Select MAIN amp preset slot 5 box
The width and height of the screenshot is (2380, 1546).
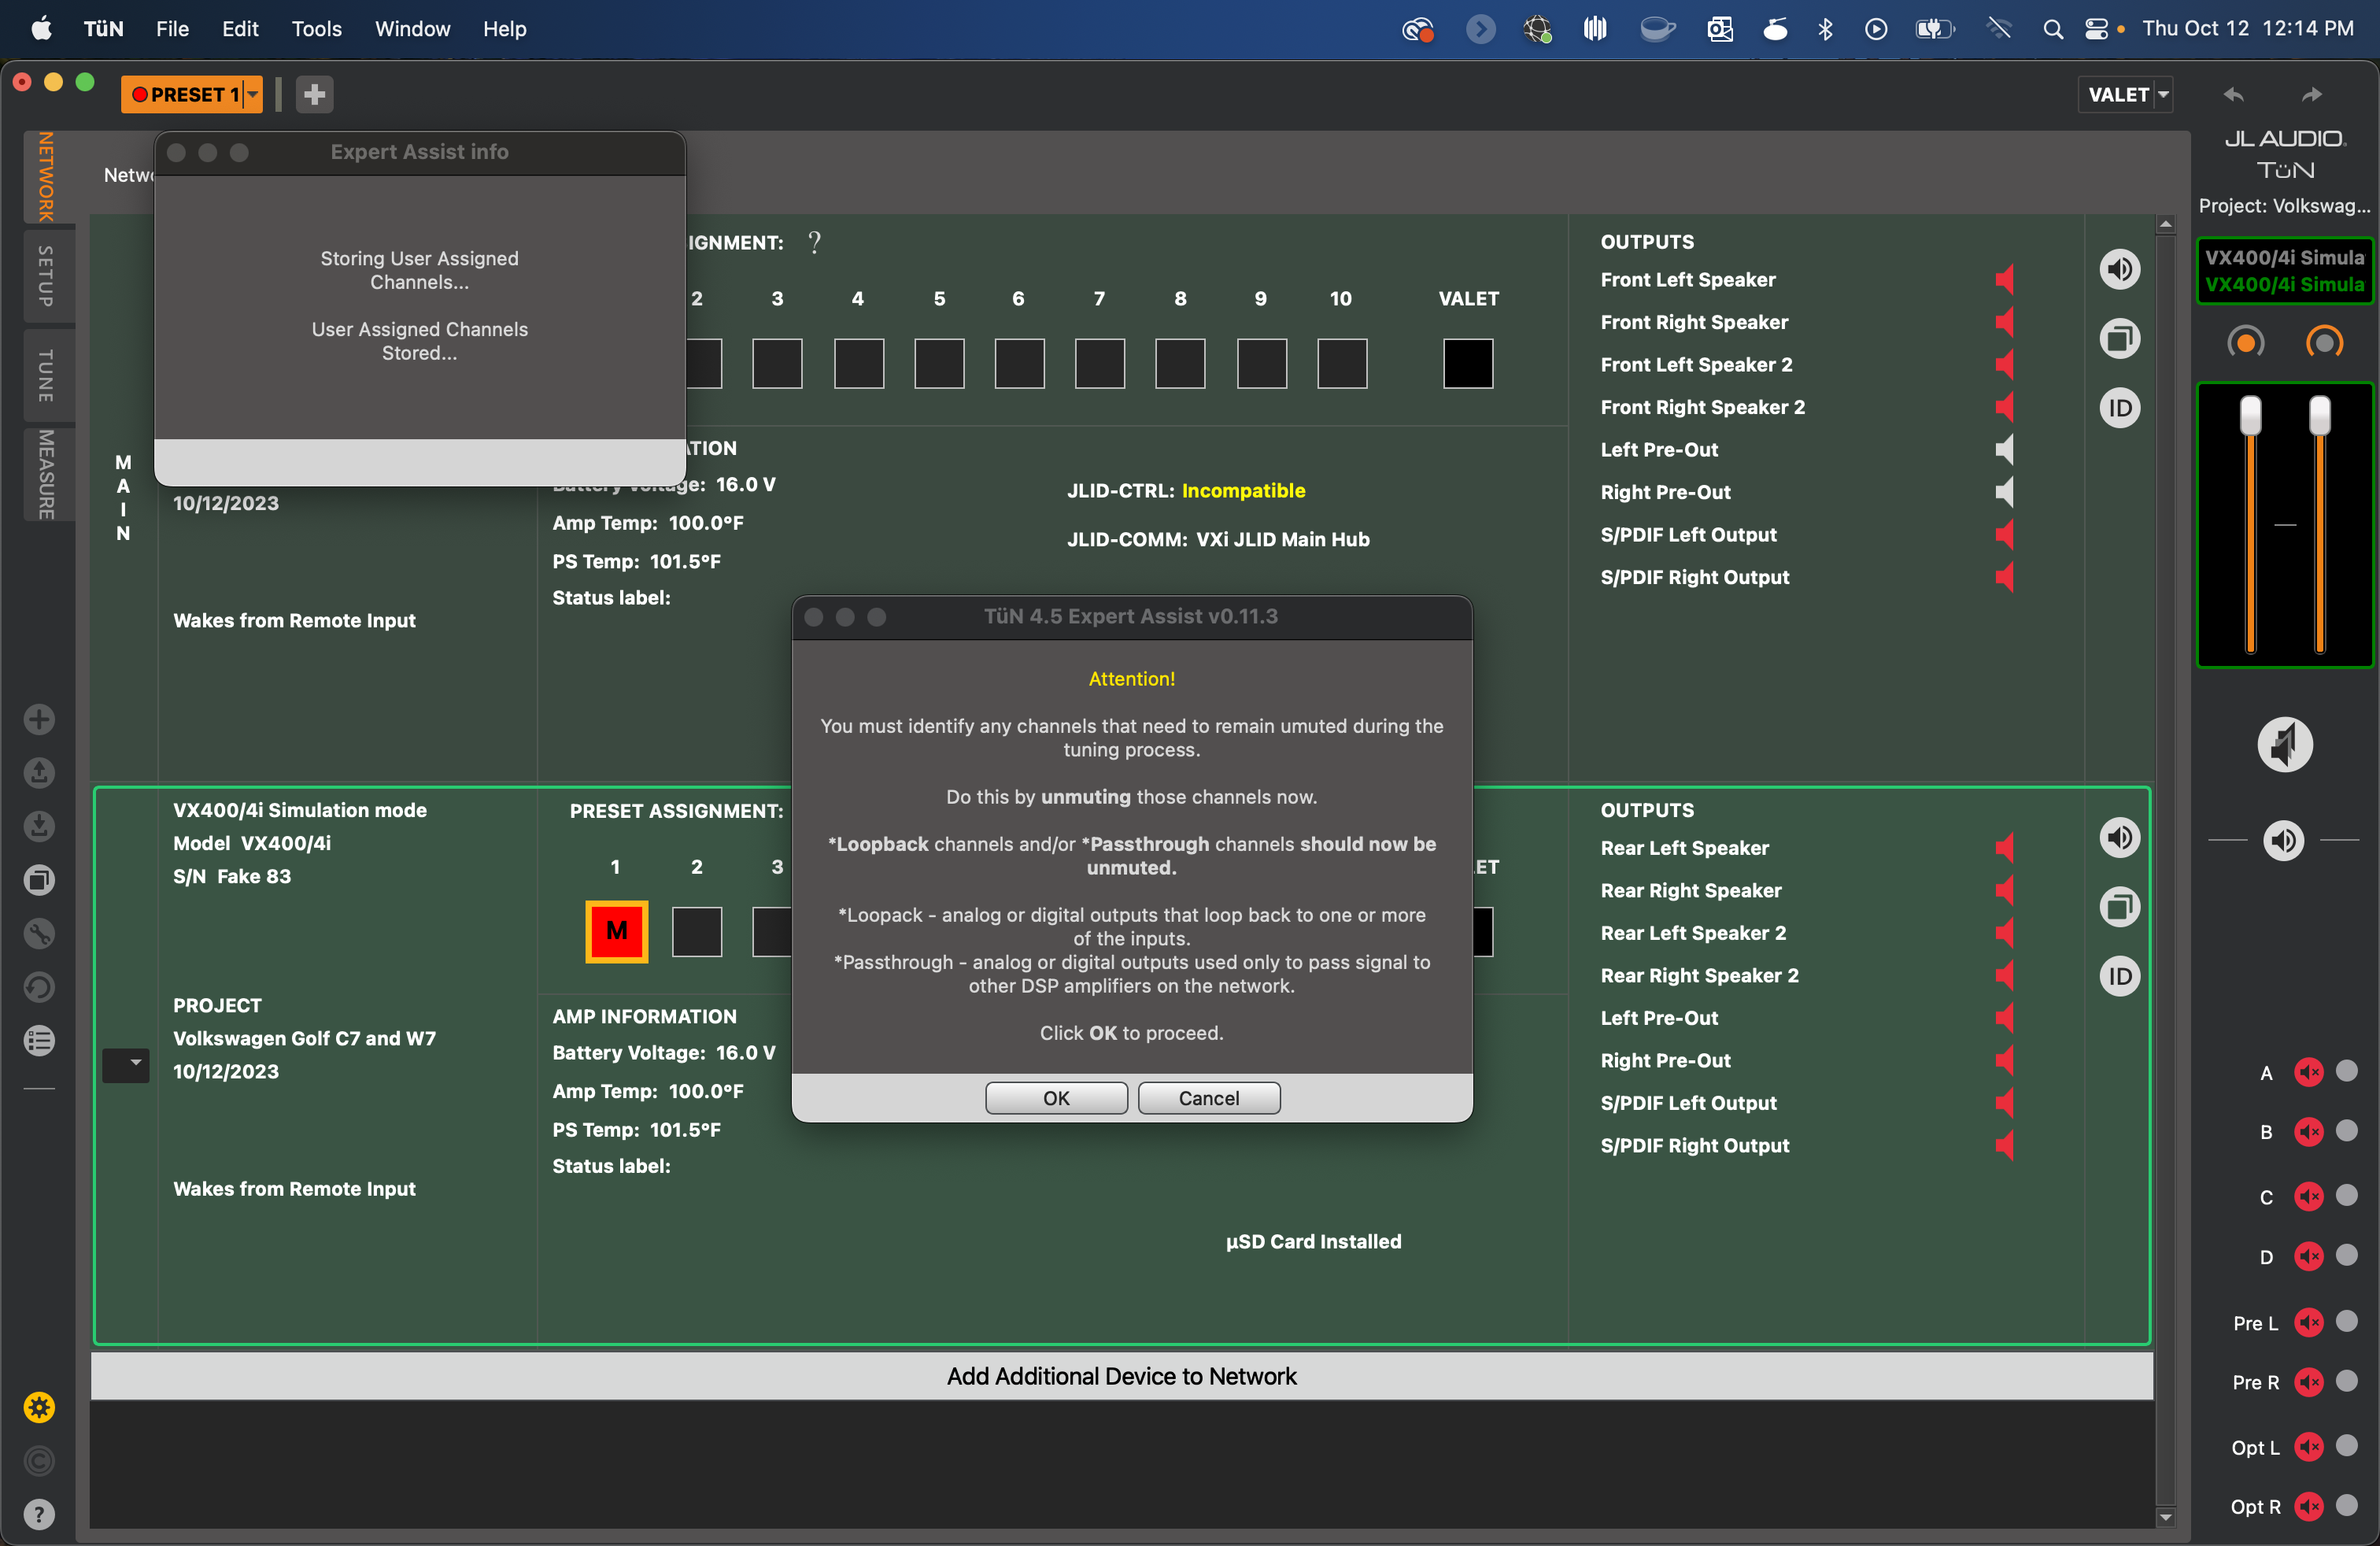click(939, 364)
